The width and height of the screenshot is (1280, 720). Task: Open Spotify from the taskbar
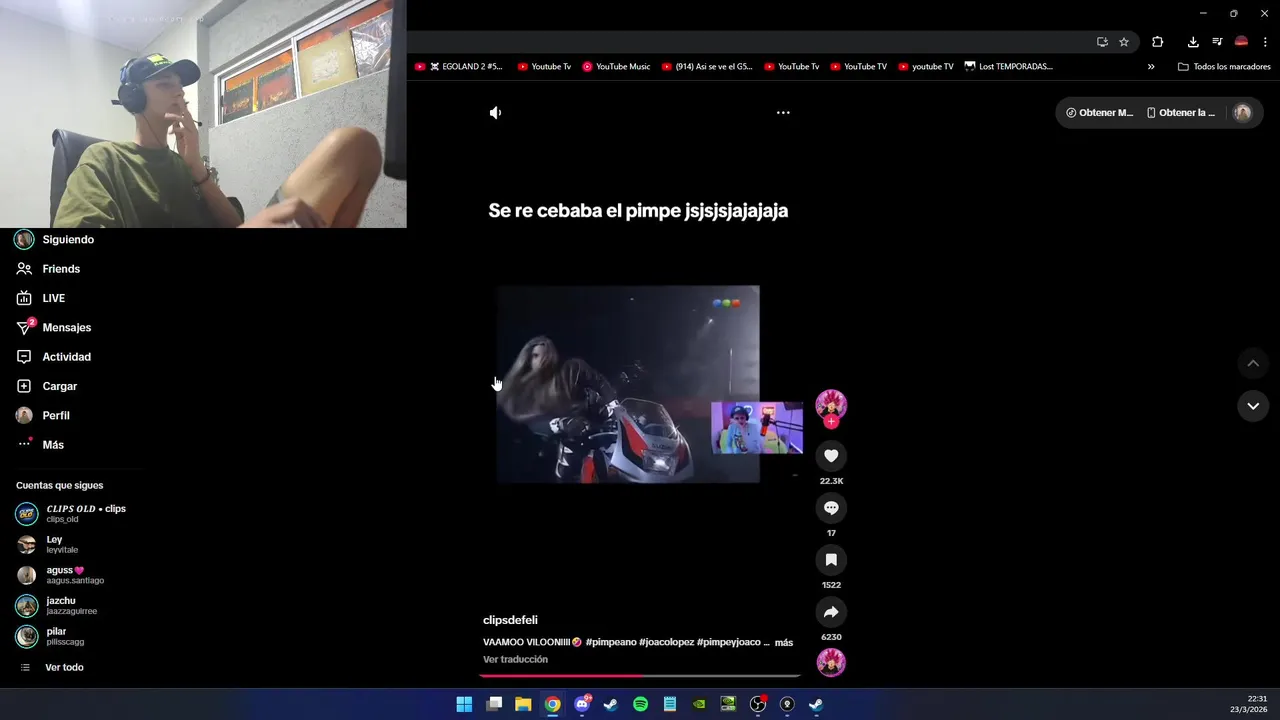pos(641,704)
